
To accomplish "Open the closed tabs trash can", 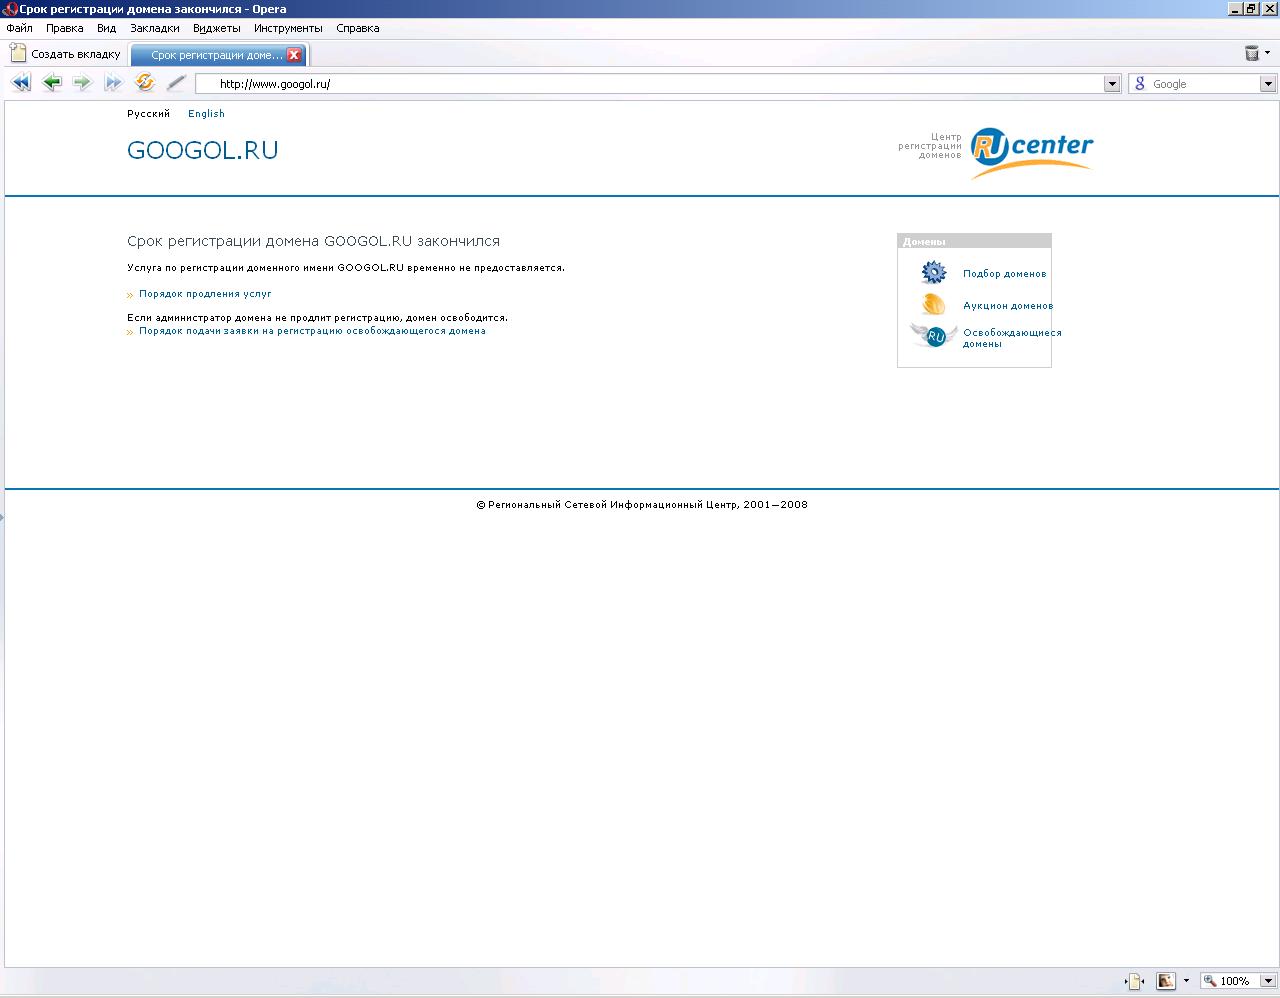I will click(1251, 53).
